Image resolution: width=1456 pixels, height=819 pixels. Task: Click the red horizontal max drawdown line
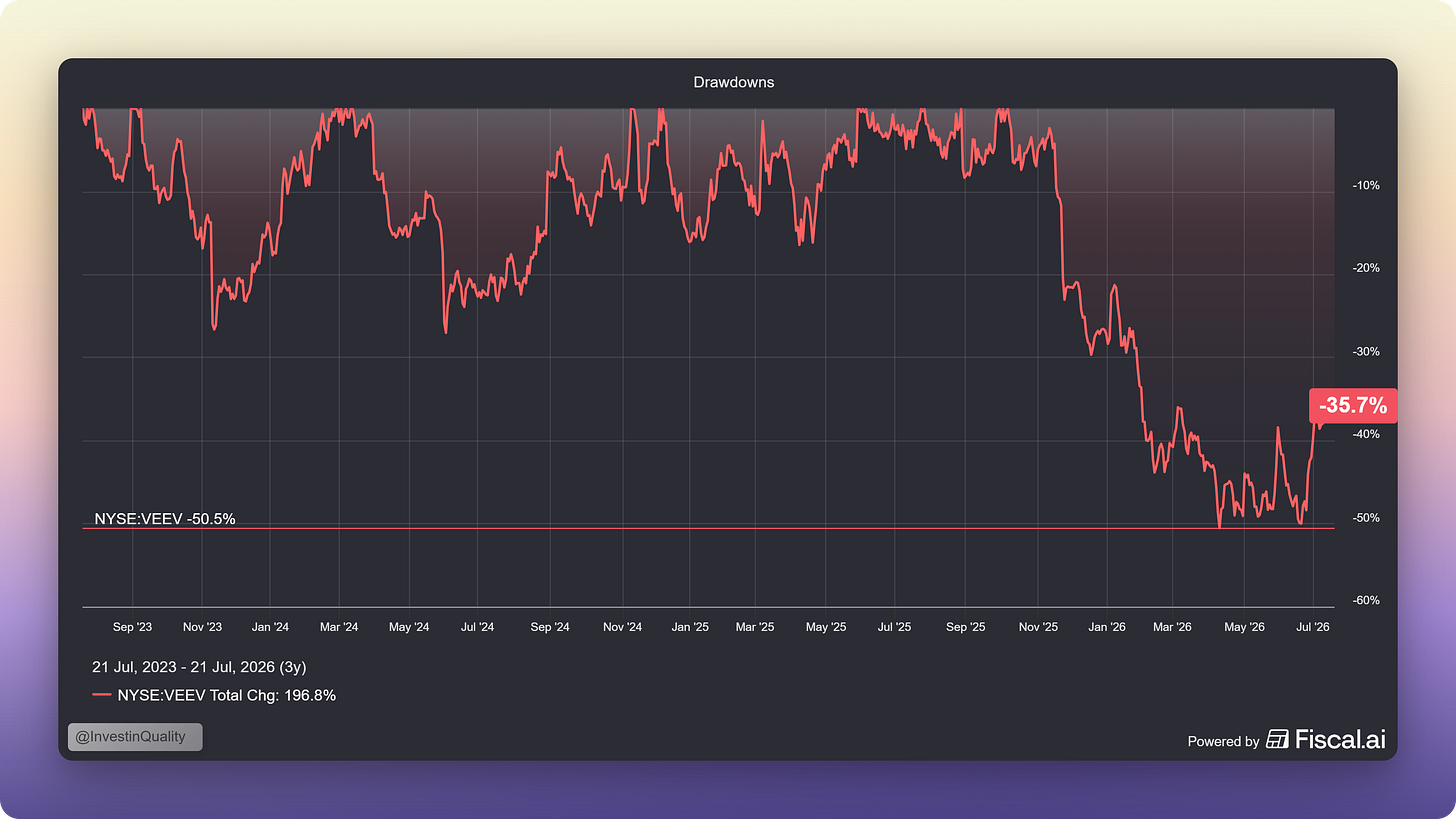(x=708, y=528)
